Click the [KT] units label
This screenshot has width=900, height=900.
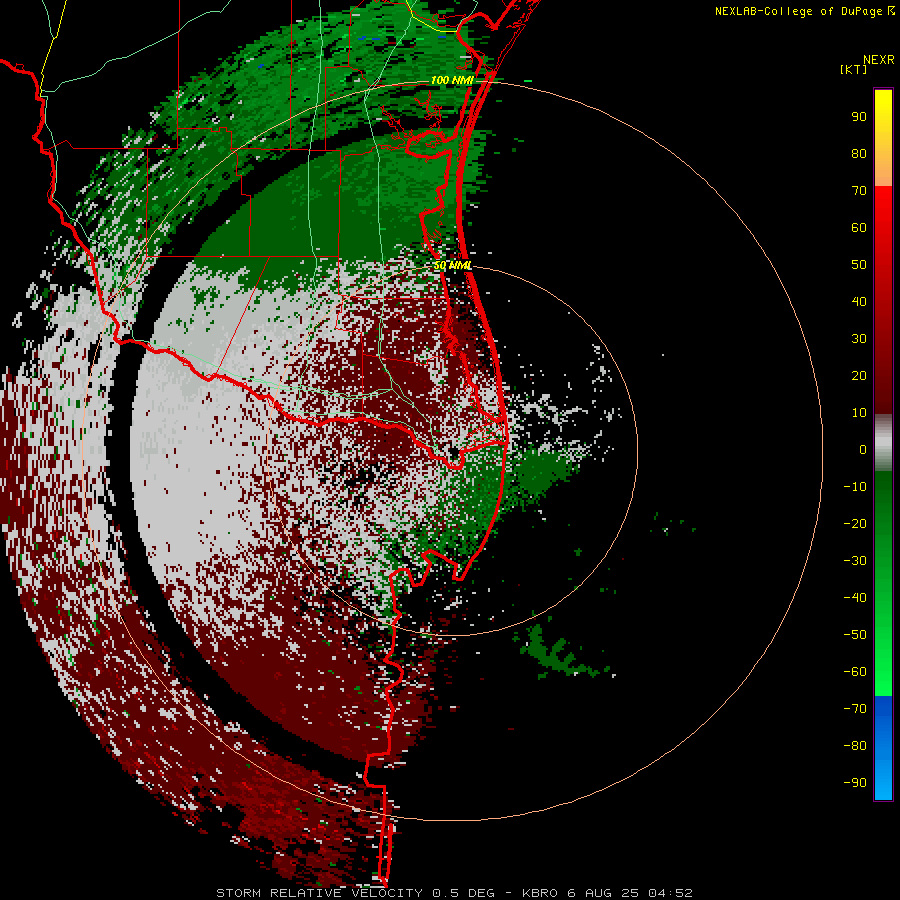[854, 69]
